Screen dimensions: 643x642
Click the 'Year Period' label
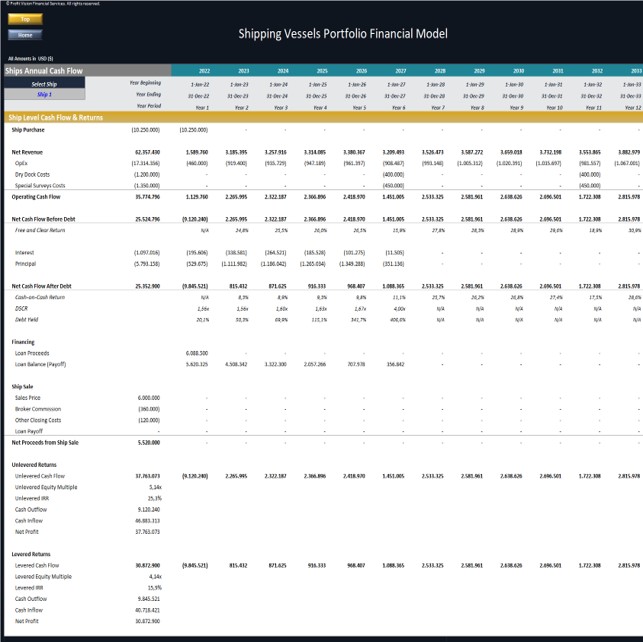click(148, 106)
